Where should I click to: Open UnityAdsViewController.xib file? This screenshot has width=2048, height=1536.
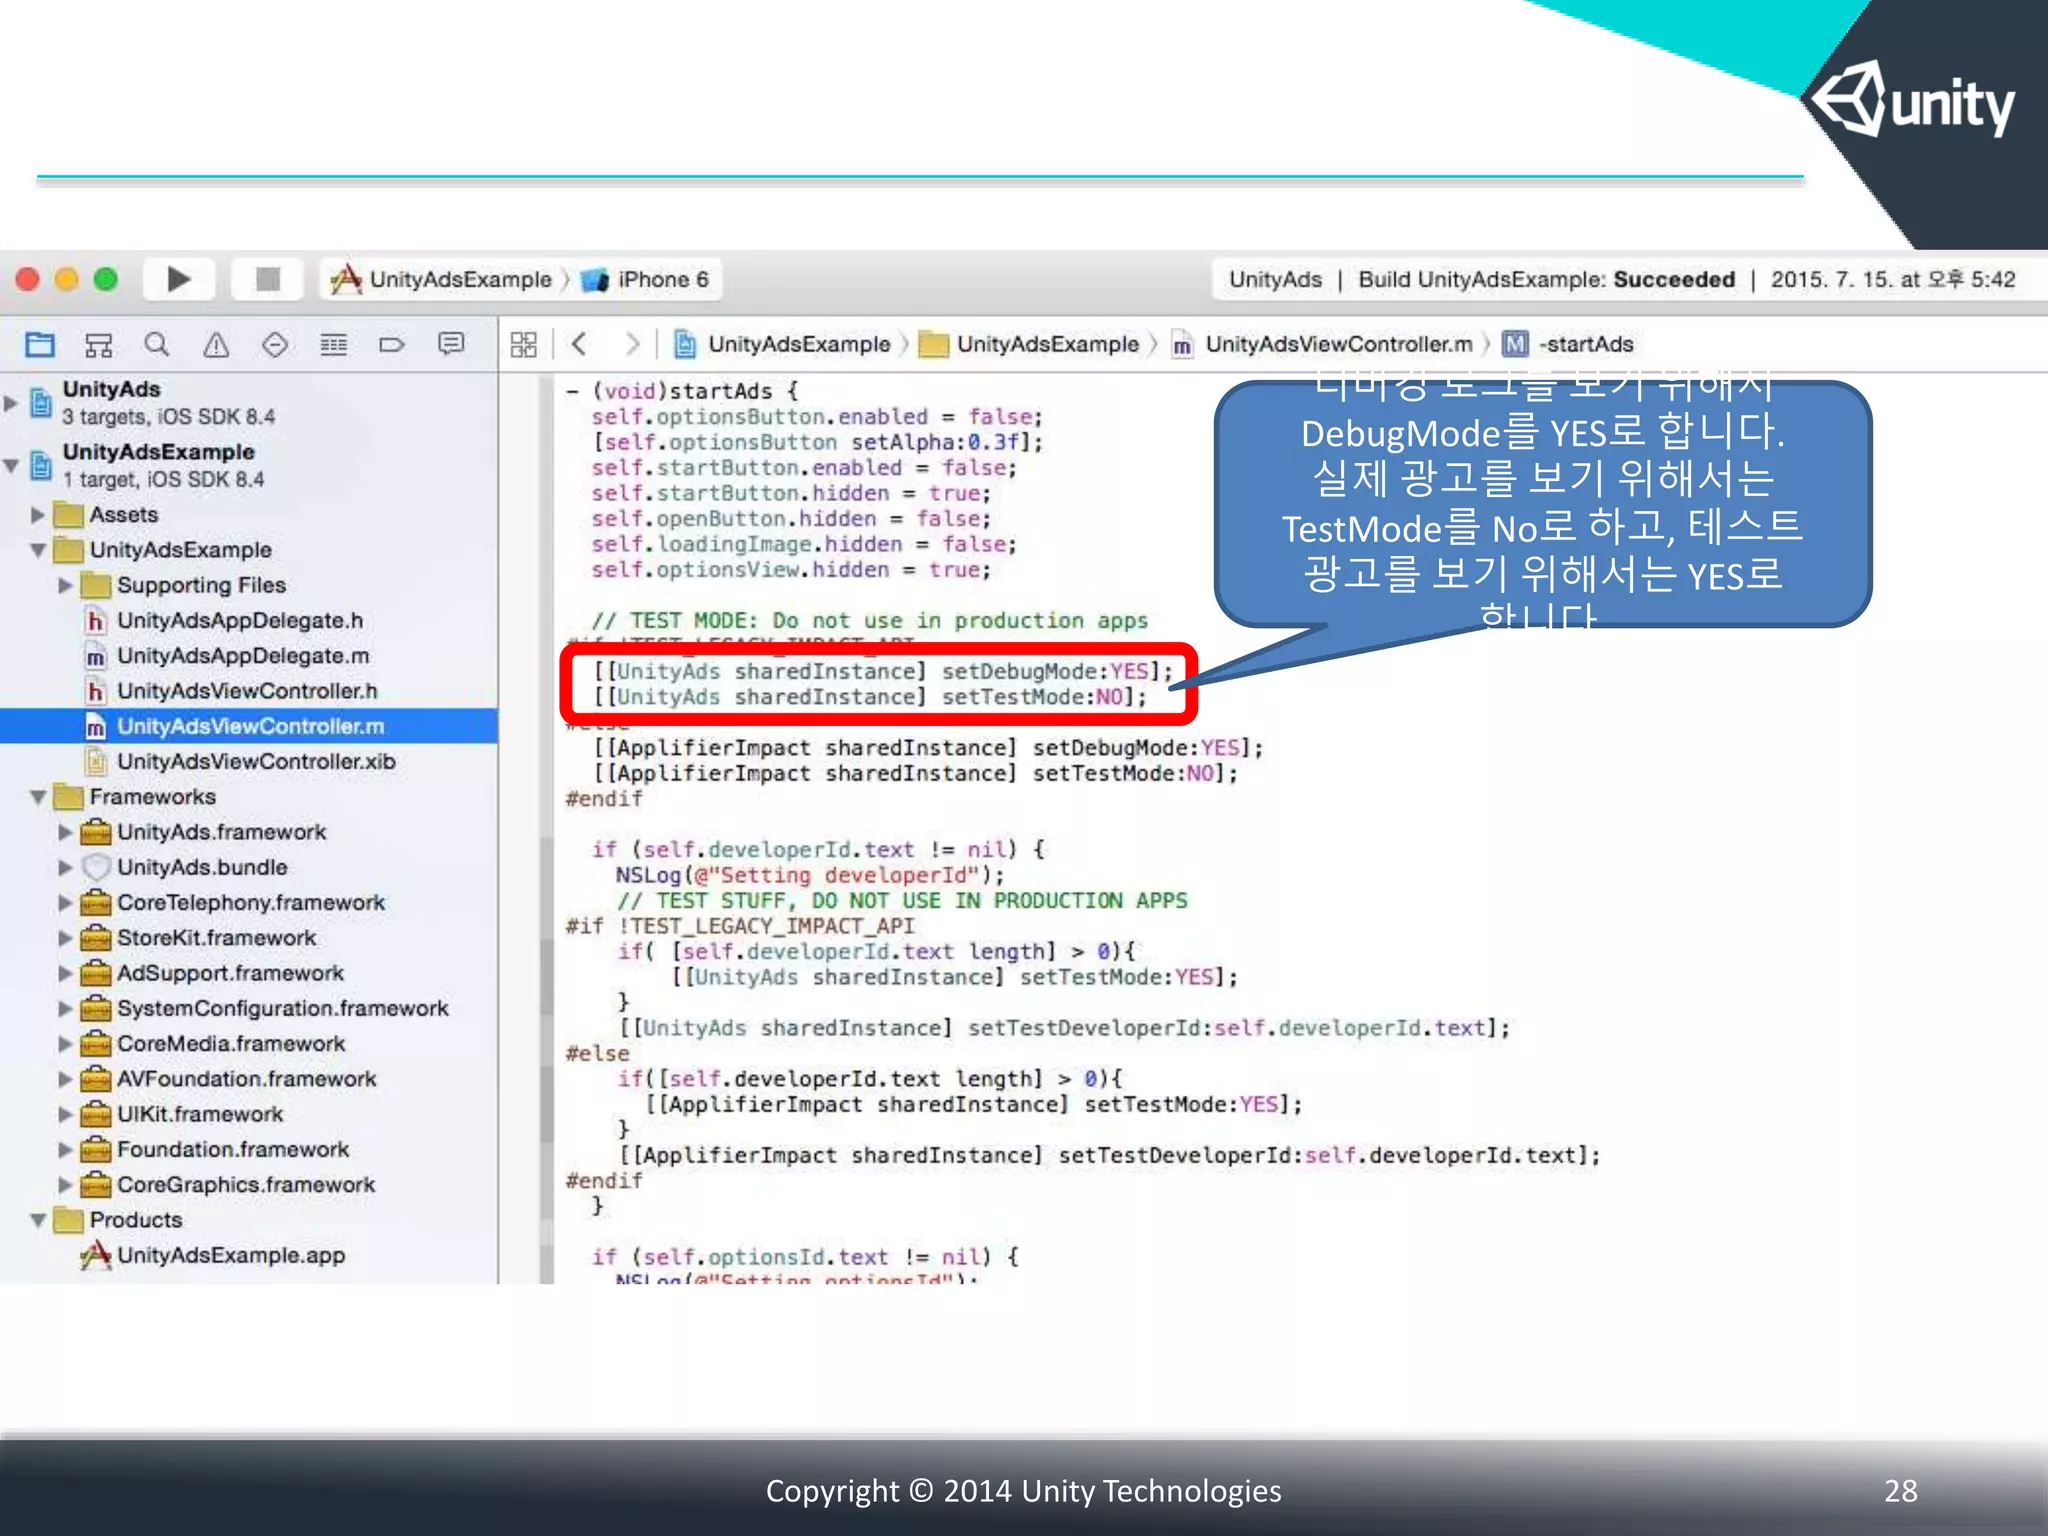[255, 762]
